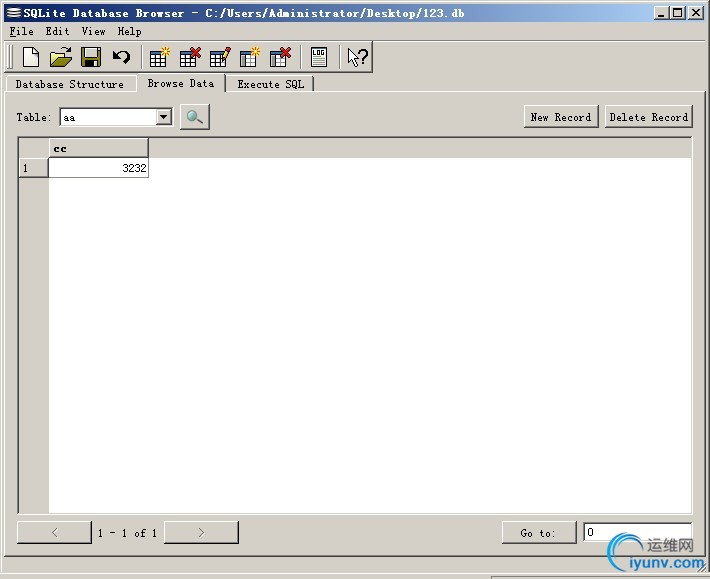
Task: Go to previous page of records
Action: point(54,532)
